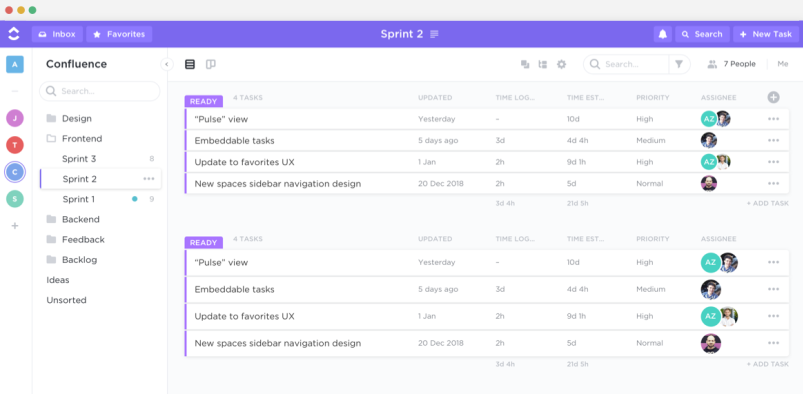The width and height of the screenshot is (803, 394).
Task: Select space avatar T
Action: point(15,145)
